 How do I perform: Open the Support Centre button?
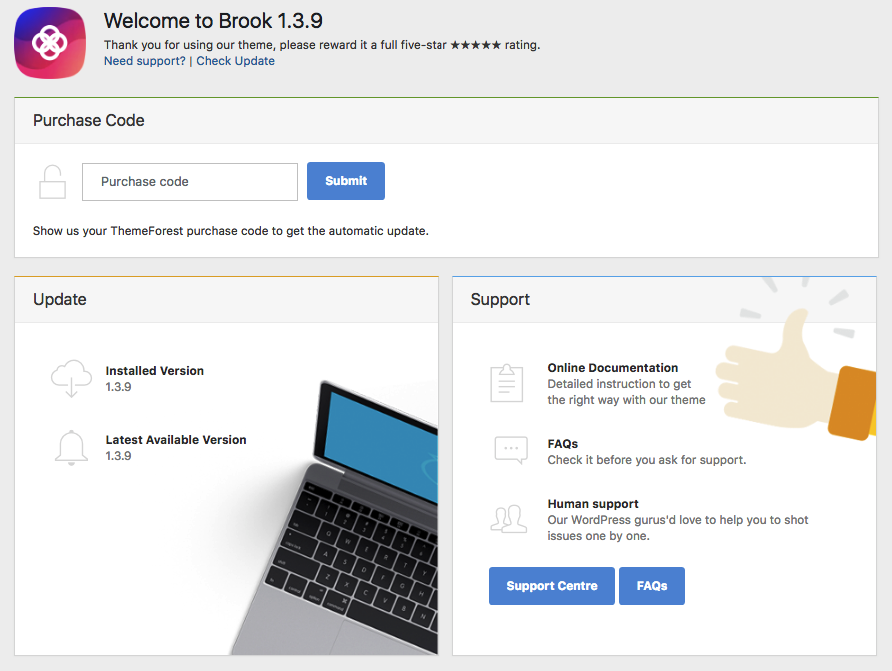click(x=552, y=586)
